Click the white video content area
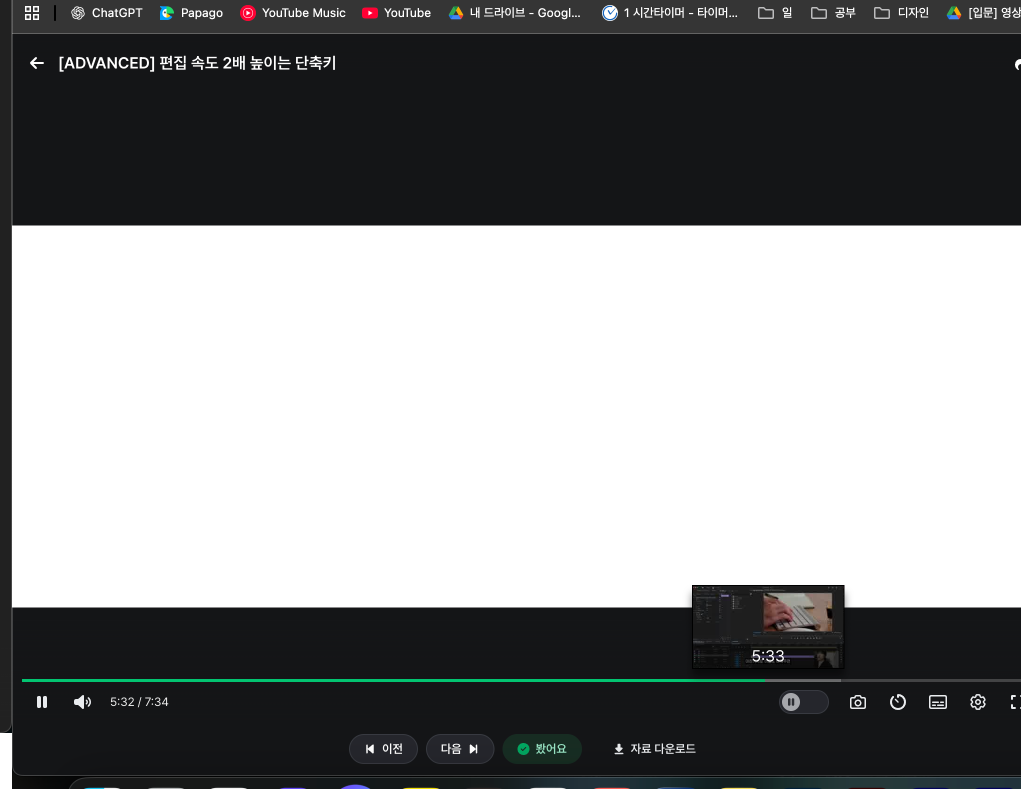The height and width of the screenshot is (789, 1021). pos(516,417)
